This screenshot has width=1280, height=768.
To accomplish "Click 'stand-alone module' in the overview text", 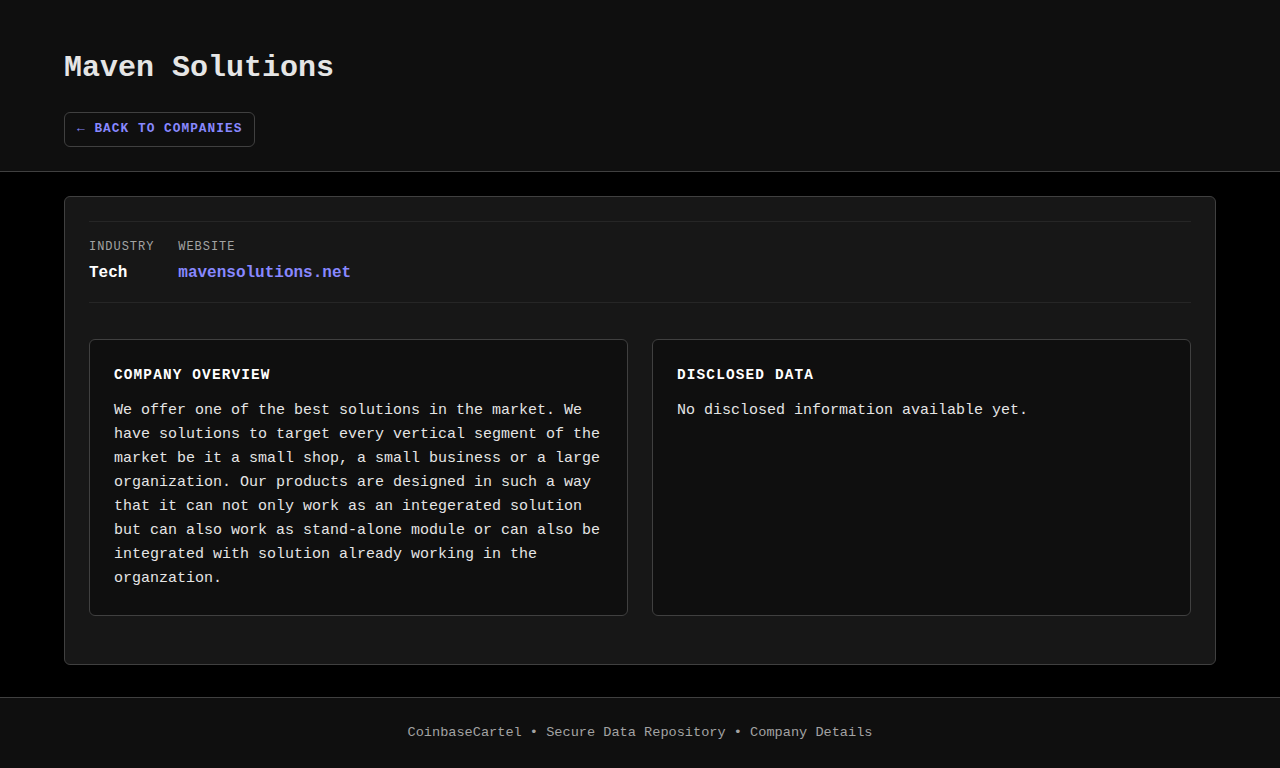I will pos(384,530).
